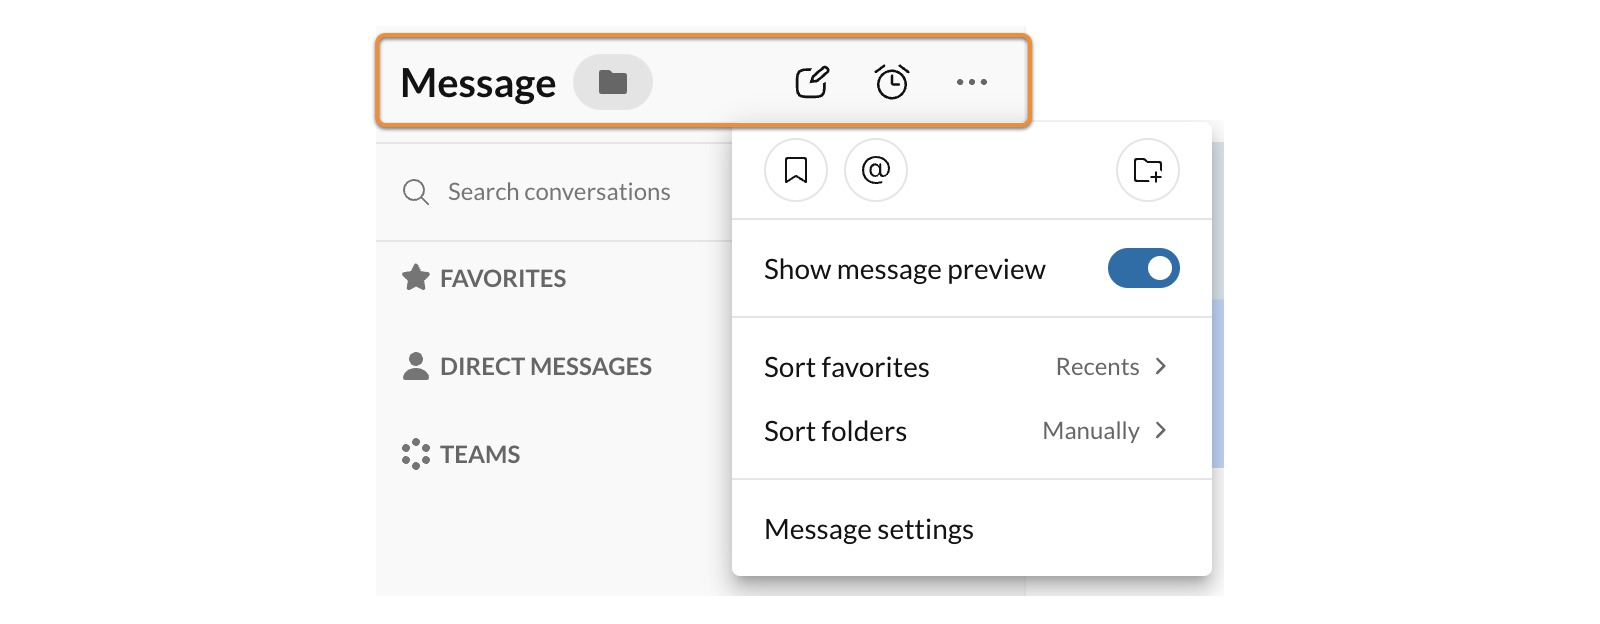Toggle Show message preview switch

[x=1143, y=268]
